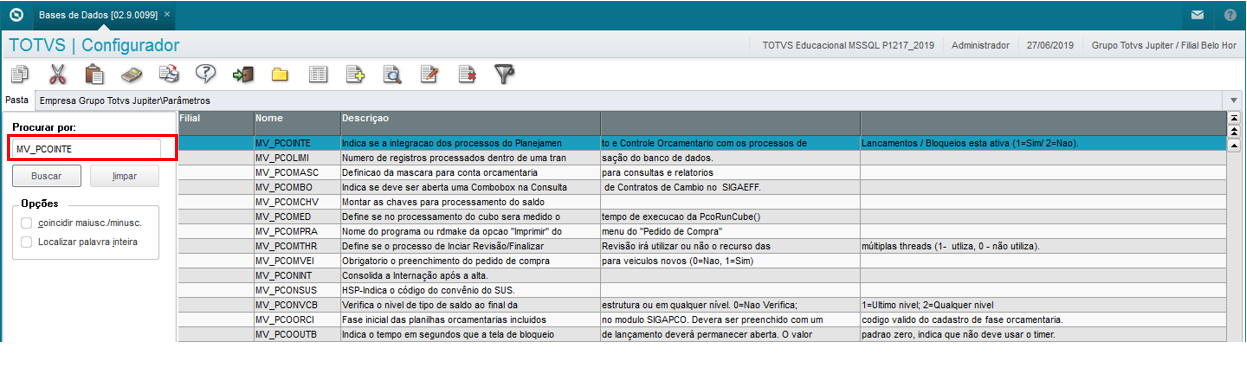The width and height of the screenshot is (1247, 365).
Task: Jump to first record with top arrow
Action: coord(1233,118)
